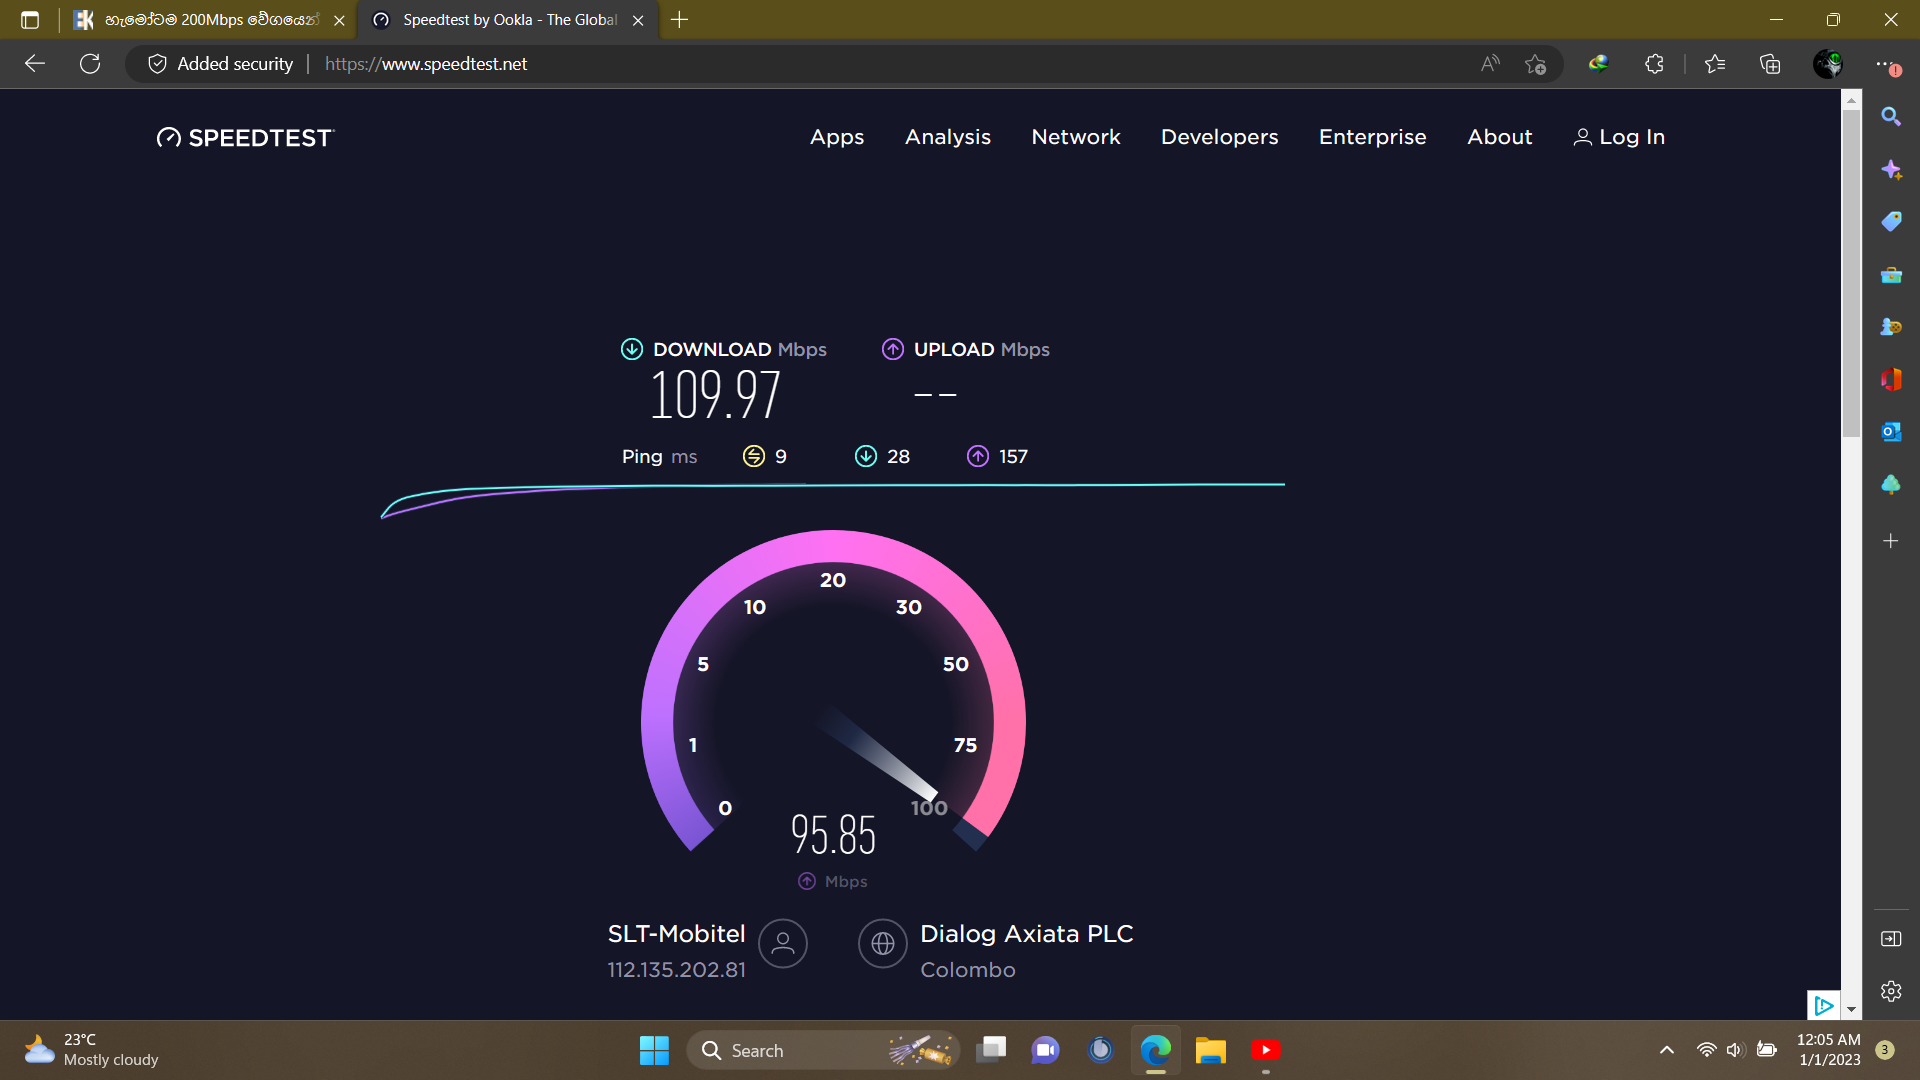Add a new sidebar app
This screenshot has height=1080, width=1920.
pyautogui.click(x=1891, y=541)
